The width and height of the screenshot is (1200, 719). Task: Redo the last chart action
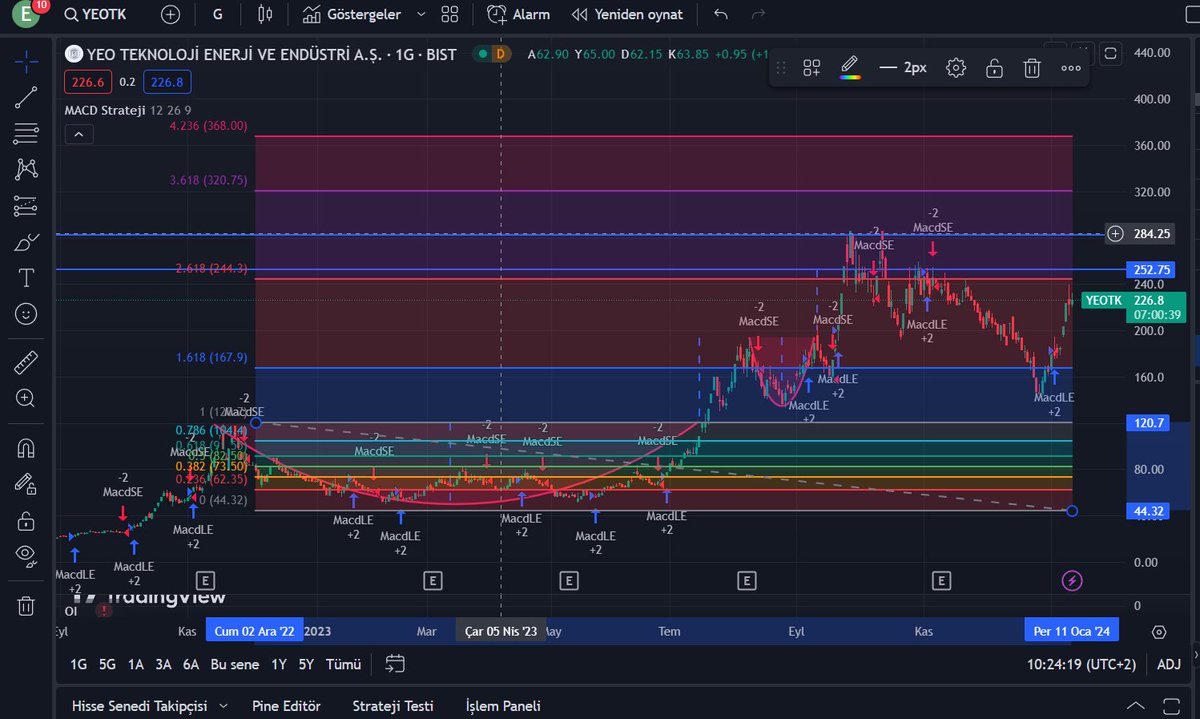coord(758,15)
